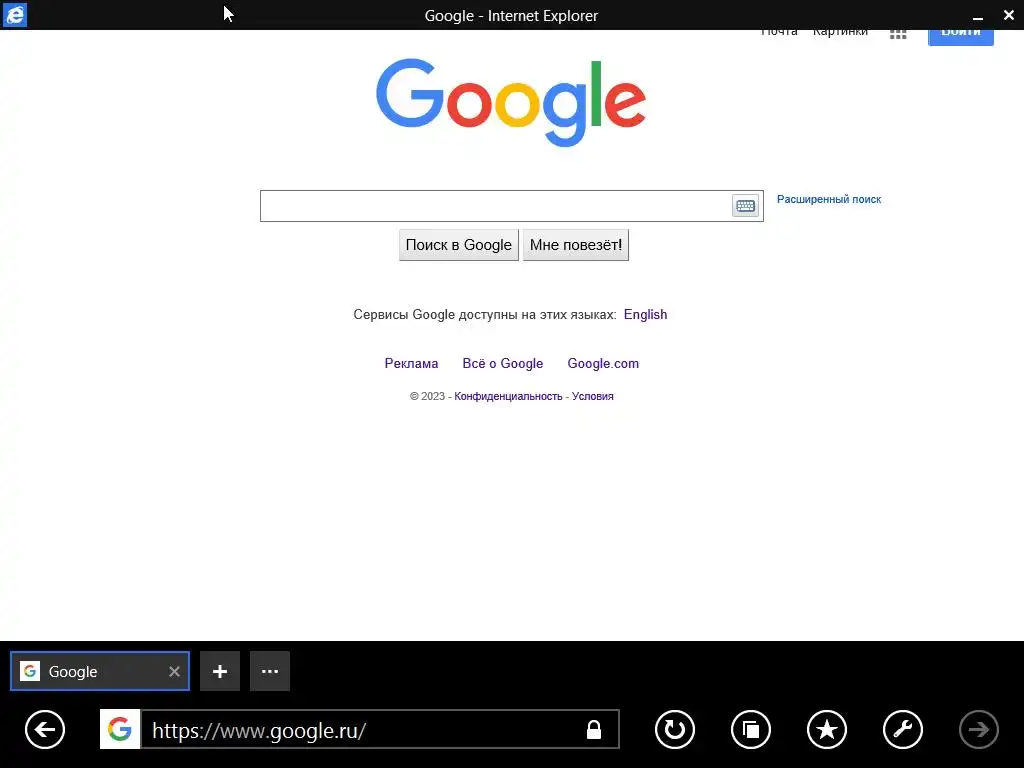
Task: Open the Конфиденциальность link
Action: 508,396
